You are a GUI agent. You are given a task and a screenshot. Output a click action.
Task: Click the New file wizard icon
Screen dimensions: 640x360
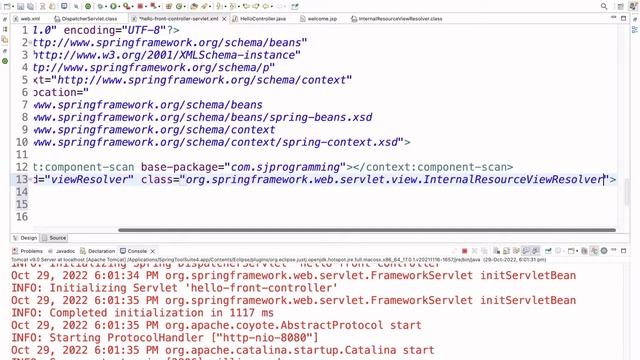7,7
